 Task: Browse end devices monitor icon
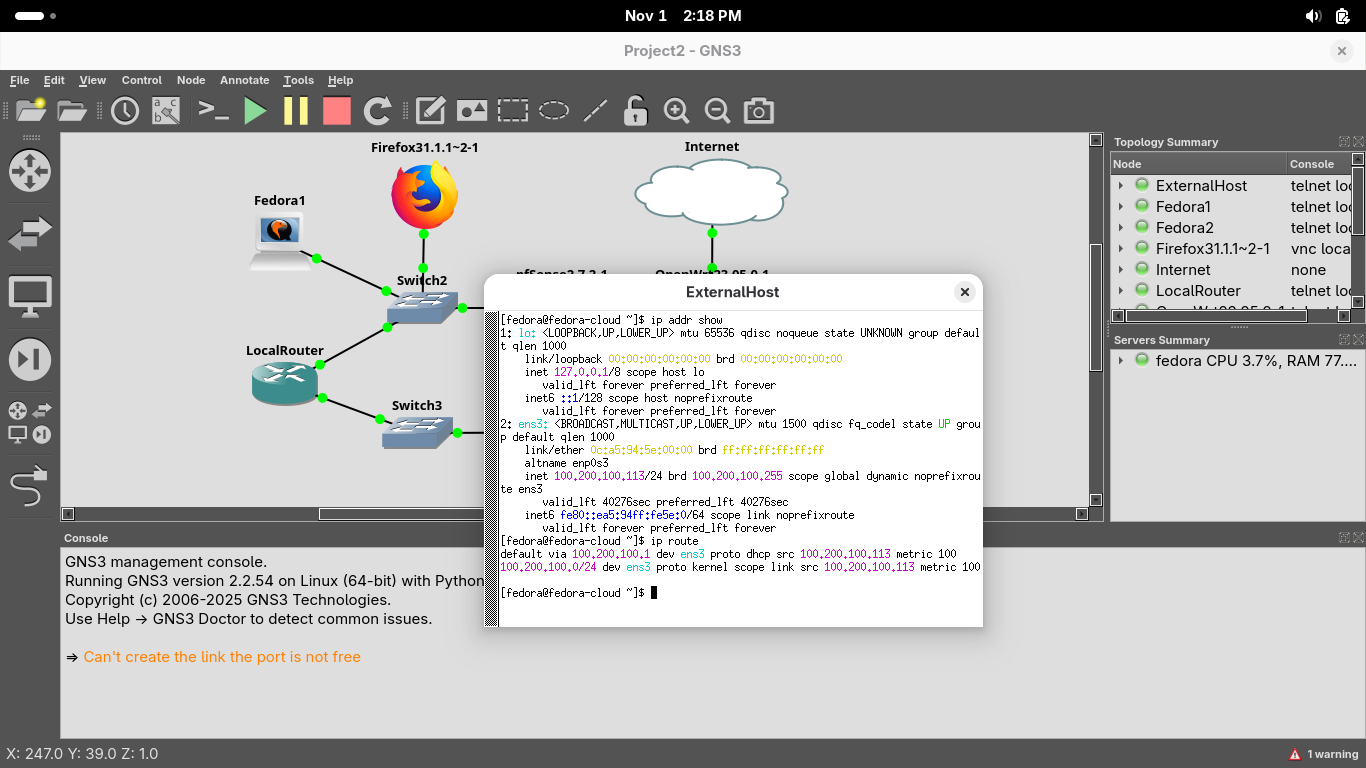click(29, 297)
